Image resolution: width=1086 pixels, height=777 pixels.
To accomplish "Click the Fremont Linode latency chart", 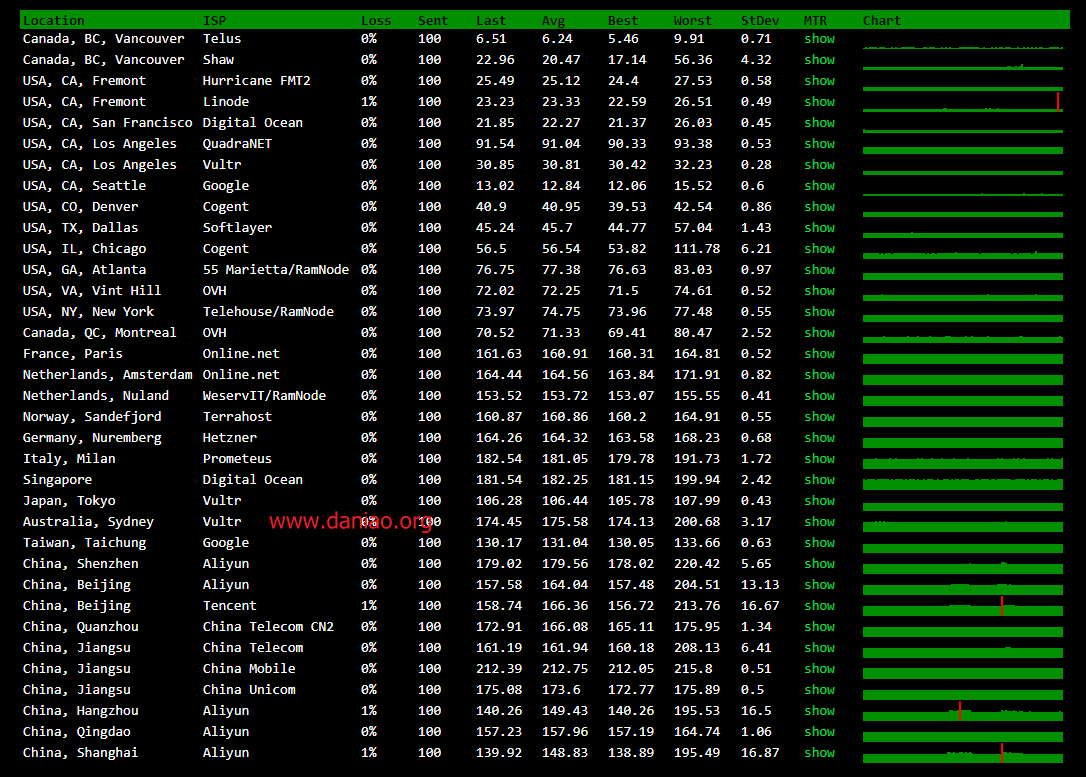I will [963, 102].
